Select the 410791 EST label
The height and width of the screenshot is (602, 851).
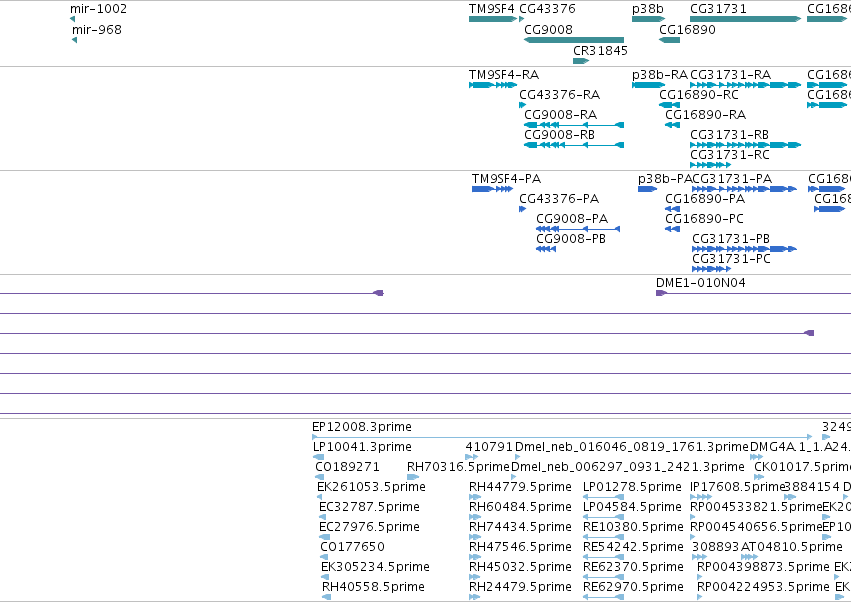click(x=488, y=447)
